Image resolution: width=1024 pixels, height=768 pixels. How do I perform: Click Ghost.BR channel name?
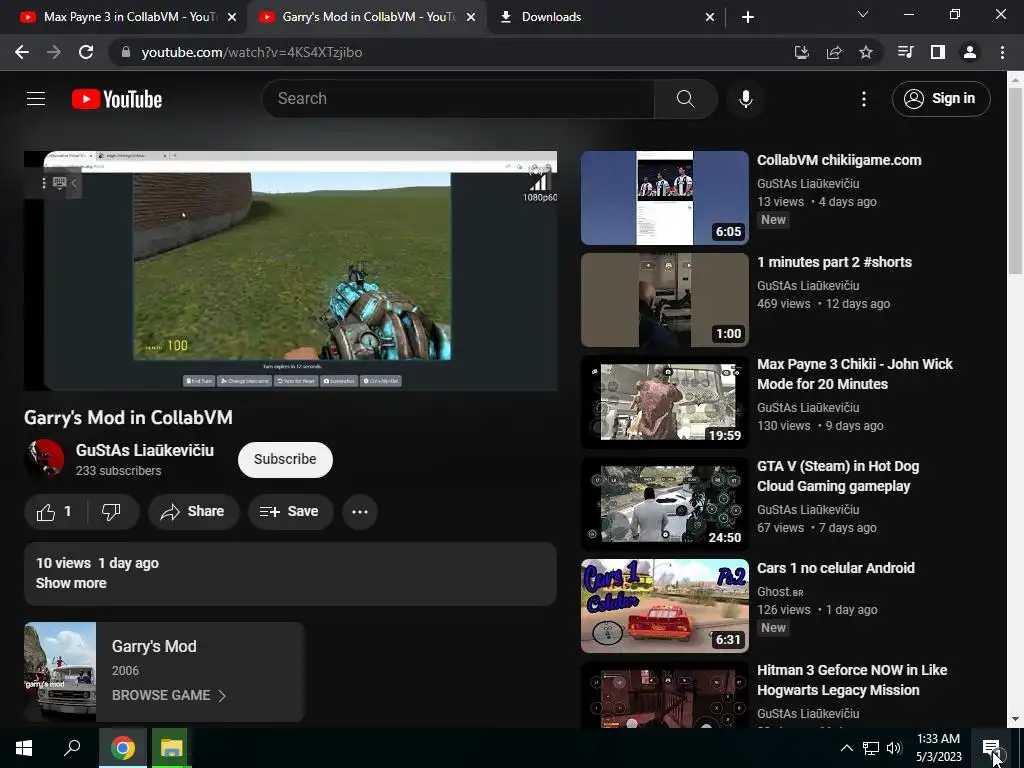point(780,592)
